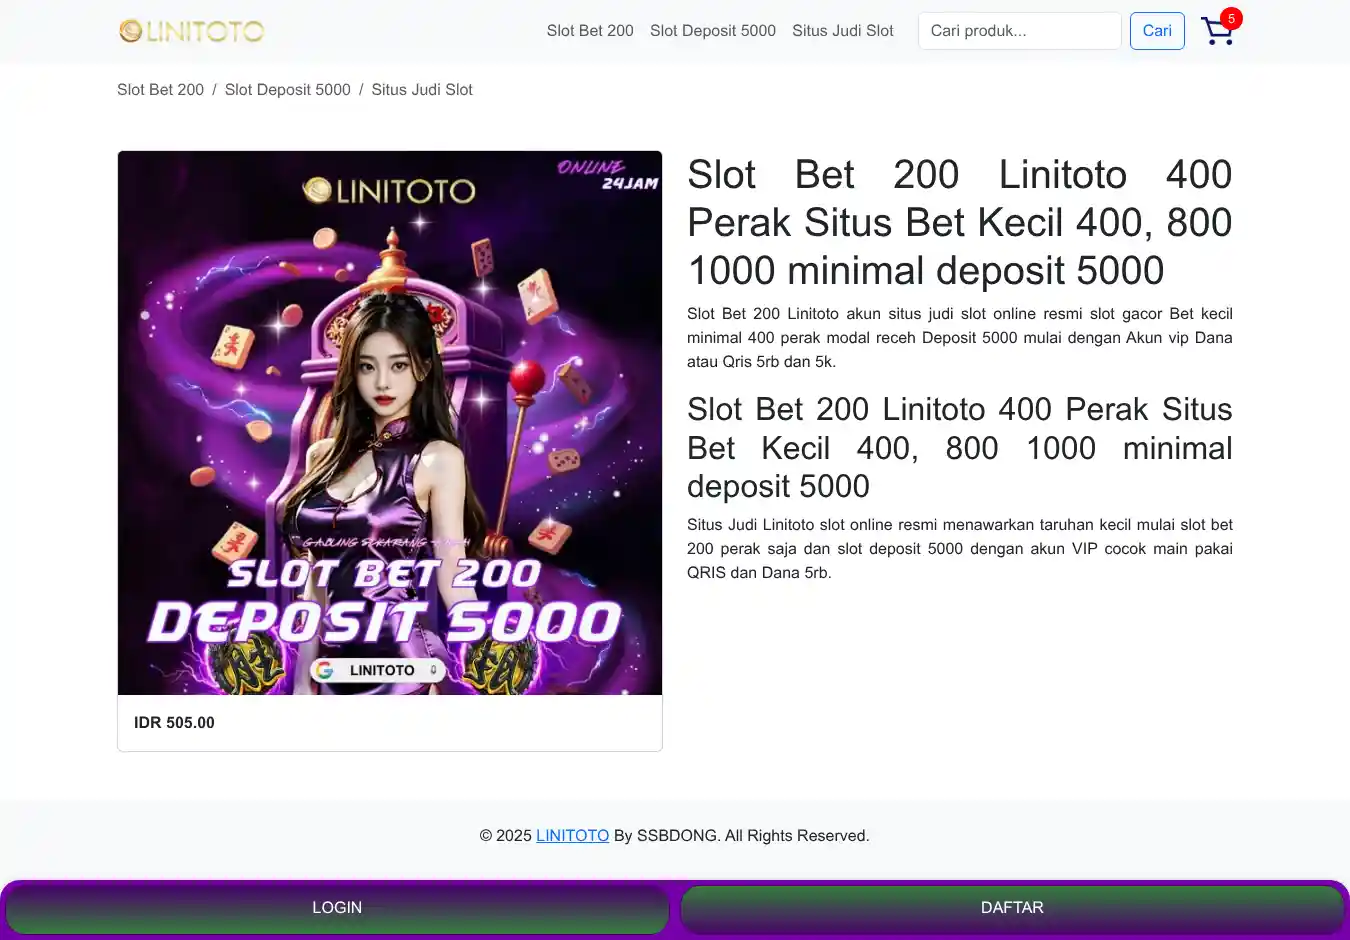Open Situs Judi Slot in top navigation
Viewport: 1350px width, 940px height.
coord(843,31)
